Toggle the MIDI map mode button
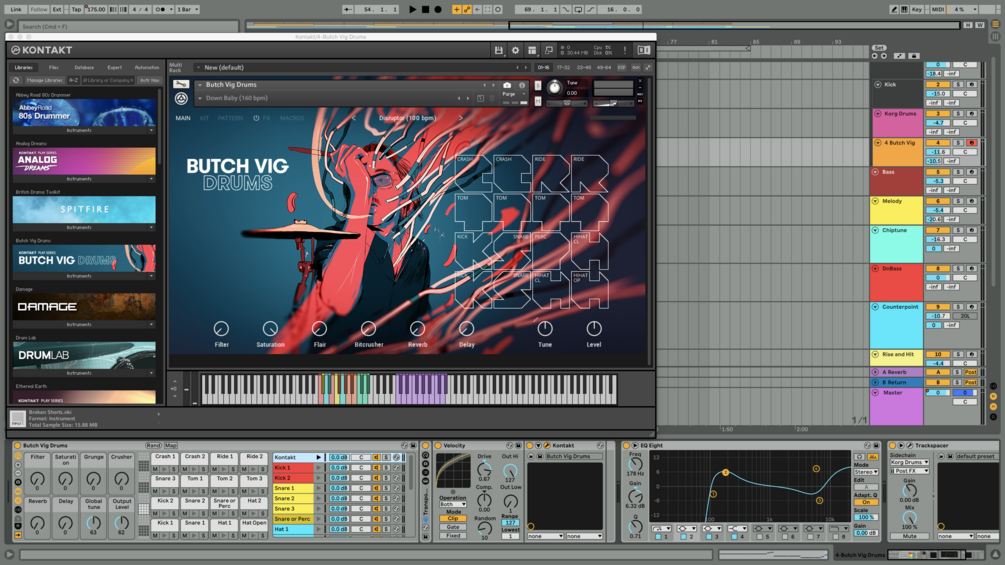 click(938, 10)
